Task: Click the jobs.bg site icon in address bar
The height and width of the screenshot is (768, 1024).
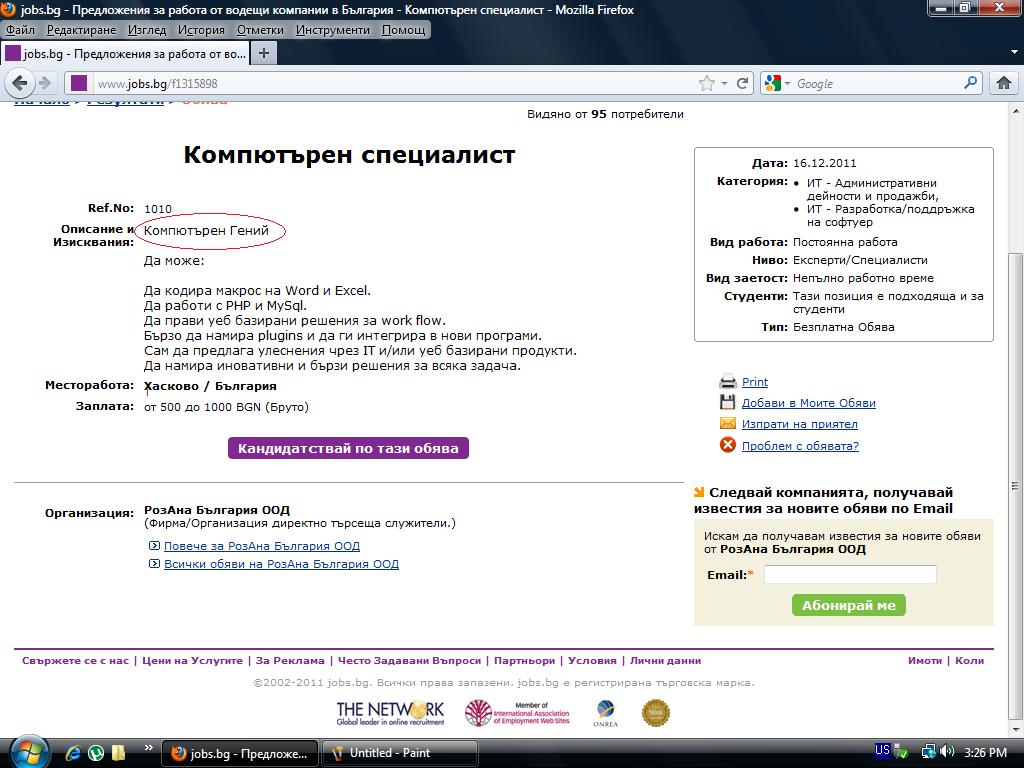Action: [79, 83]
